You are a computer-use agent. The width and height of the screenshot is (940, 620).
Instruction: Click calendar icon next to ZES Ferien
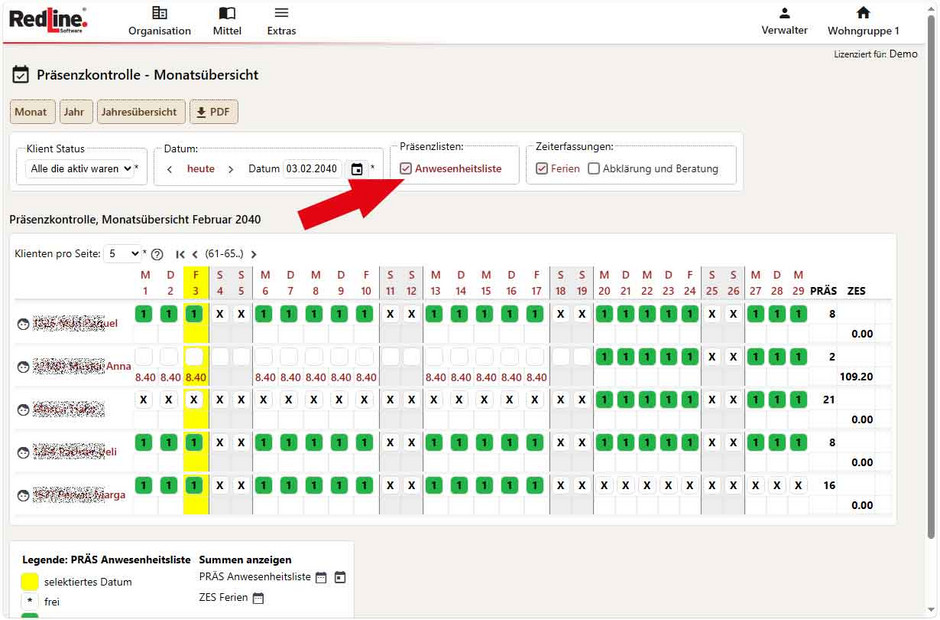click(258, 598)
